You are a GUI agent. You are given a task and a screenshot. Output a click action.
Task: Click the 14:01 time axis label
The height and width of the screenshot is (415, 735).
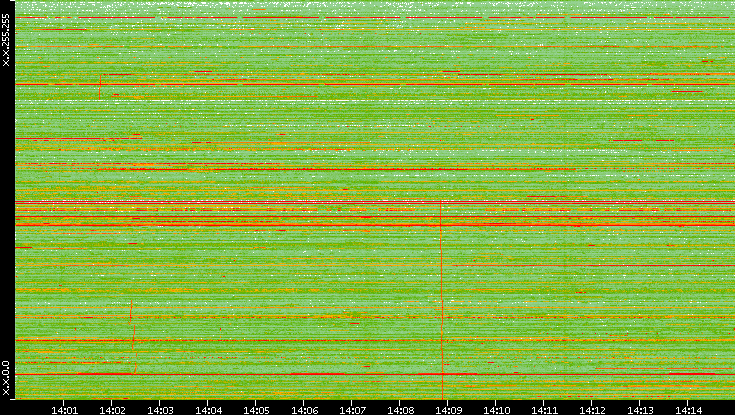(65, 409)
